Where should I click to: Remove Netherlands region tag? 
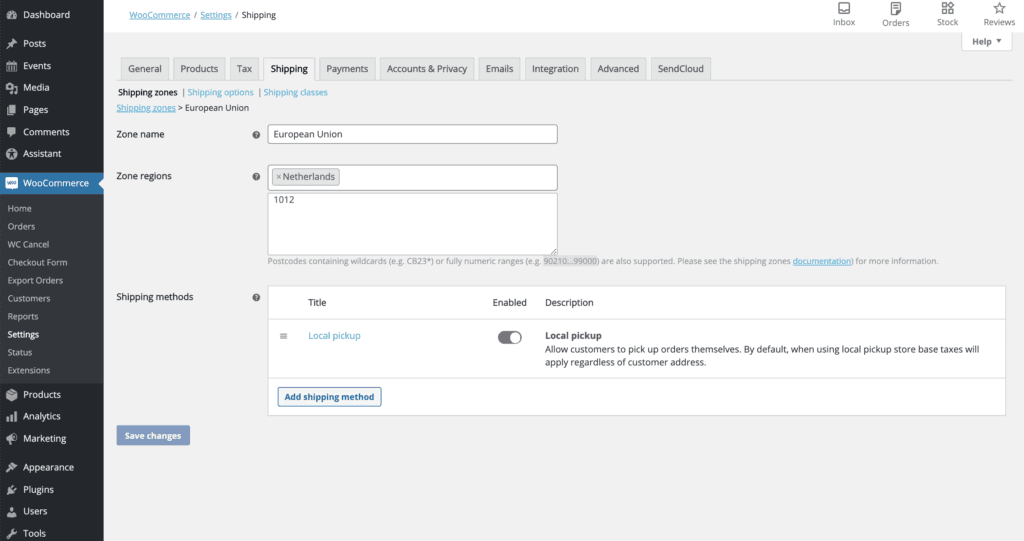pos(278,176)
